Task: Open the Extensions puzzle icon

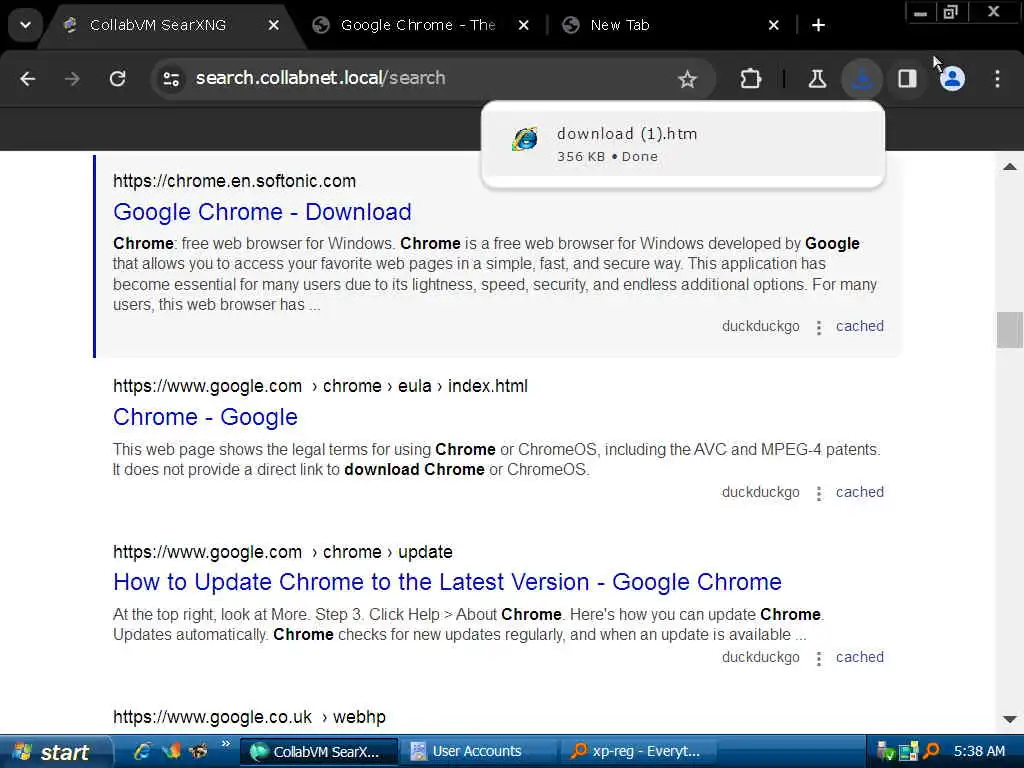Action: point(751,79)
